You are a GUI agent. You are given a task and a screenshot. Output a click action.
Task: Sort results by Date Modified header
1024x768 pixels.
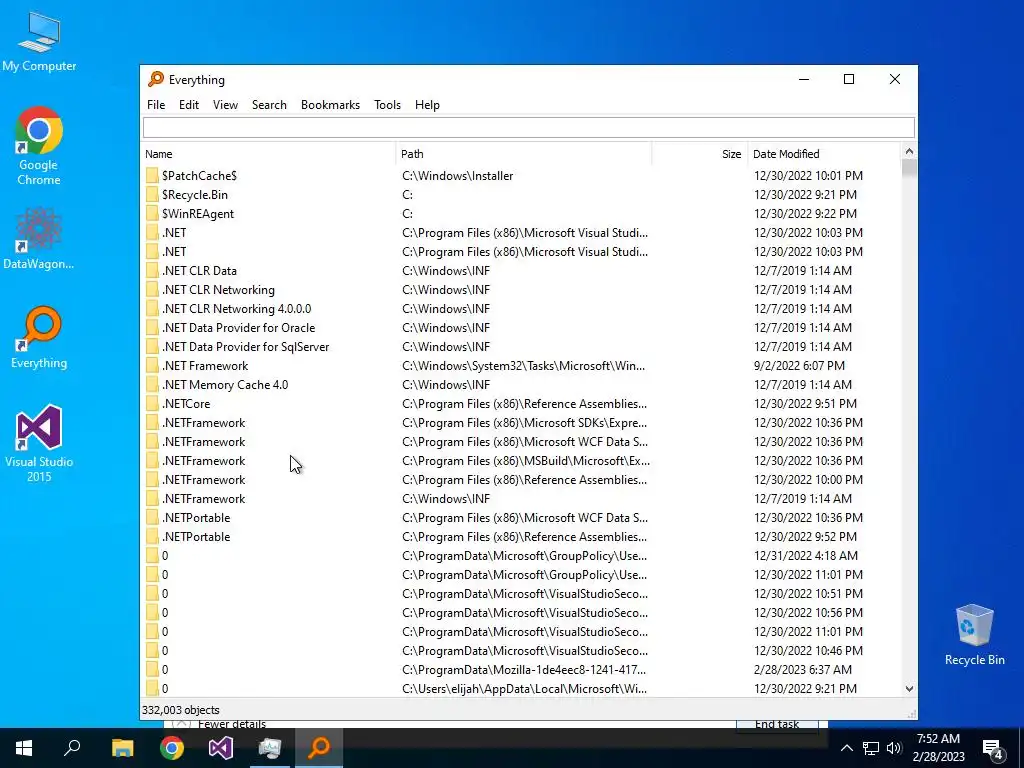coord(824,154)
